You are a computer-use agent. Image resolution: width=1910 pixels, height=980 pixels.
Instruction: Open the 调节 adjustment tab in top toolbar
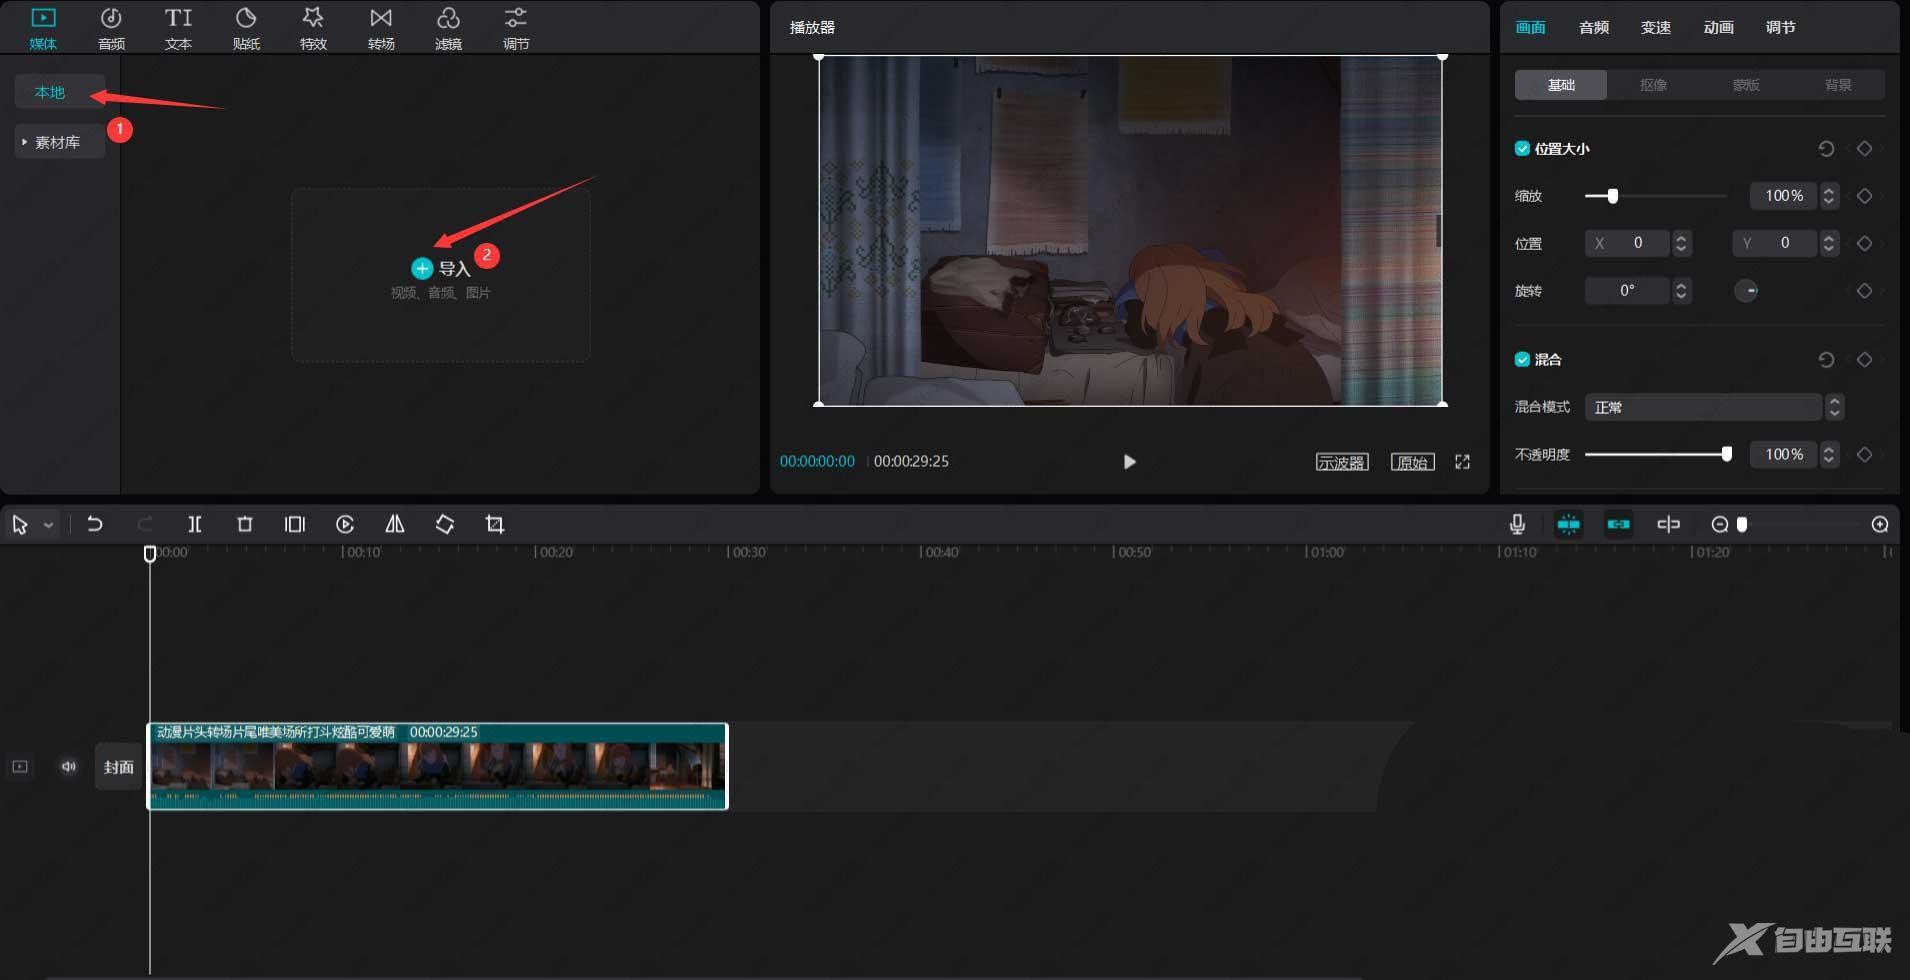tap(516, 28)
